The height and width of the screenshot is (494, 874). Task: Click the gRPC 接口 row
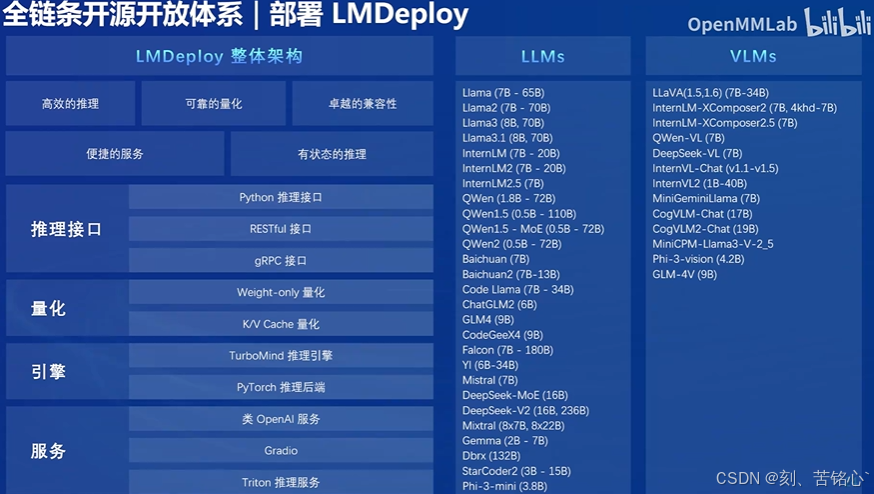[x=281, y=260]
